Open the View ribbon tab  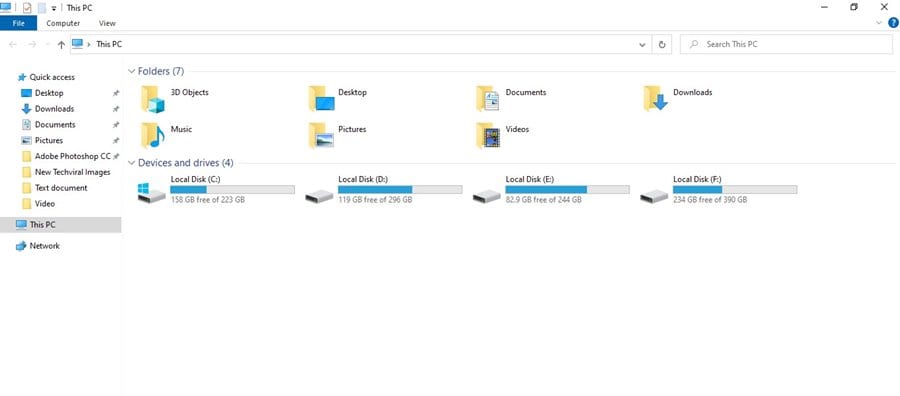tap(107, 23)
